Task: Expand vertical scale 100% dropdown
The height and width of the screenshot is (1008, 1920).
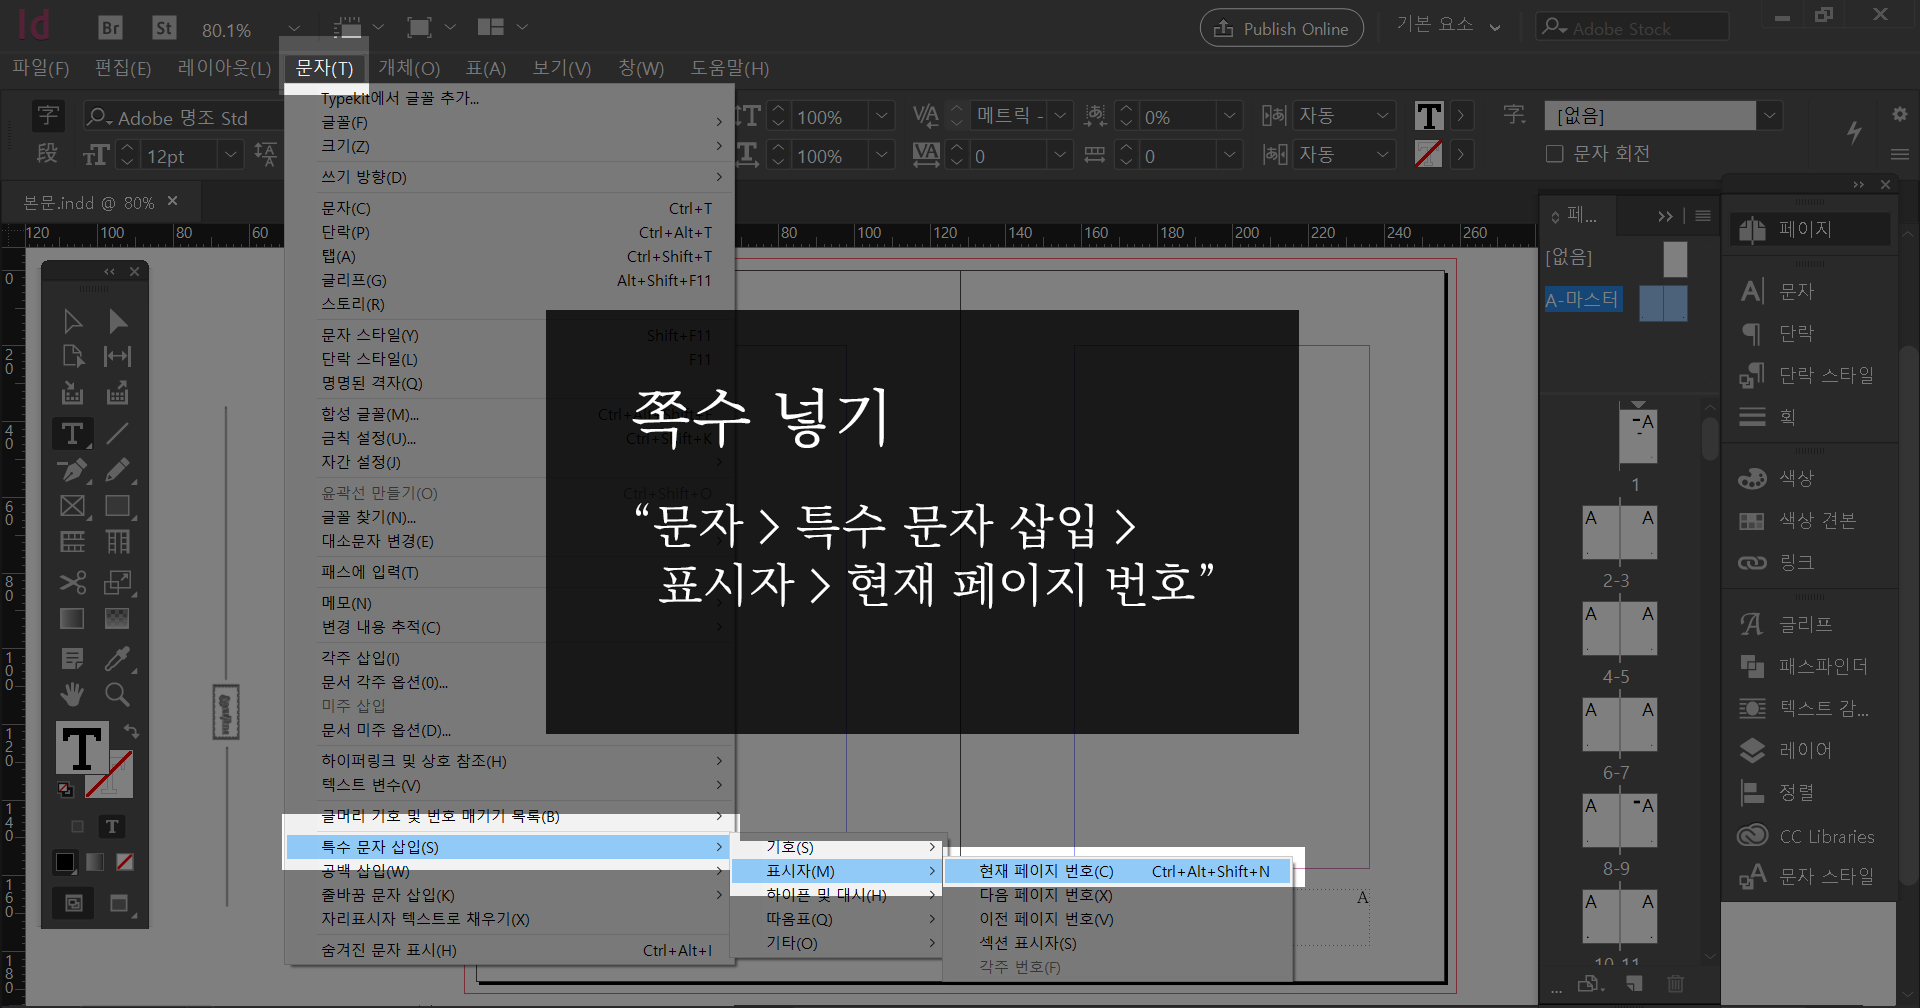Action: [881, 116]
